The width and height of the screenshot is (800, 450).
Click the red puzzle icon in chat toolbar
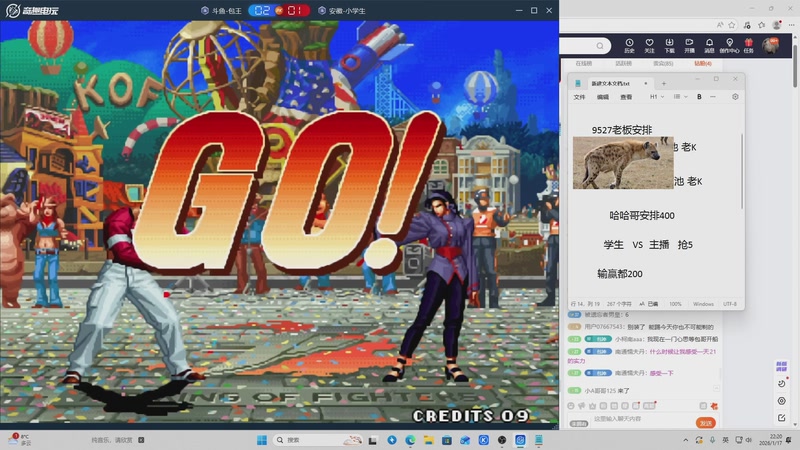[x=714, y=406]
